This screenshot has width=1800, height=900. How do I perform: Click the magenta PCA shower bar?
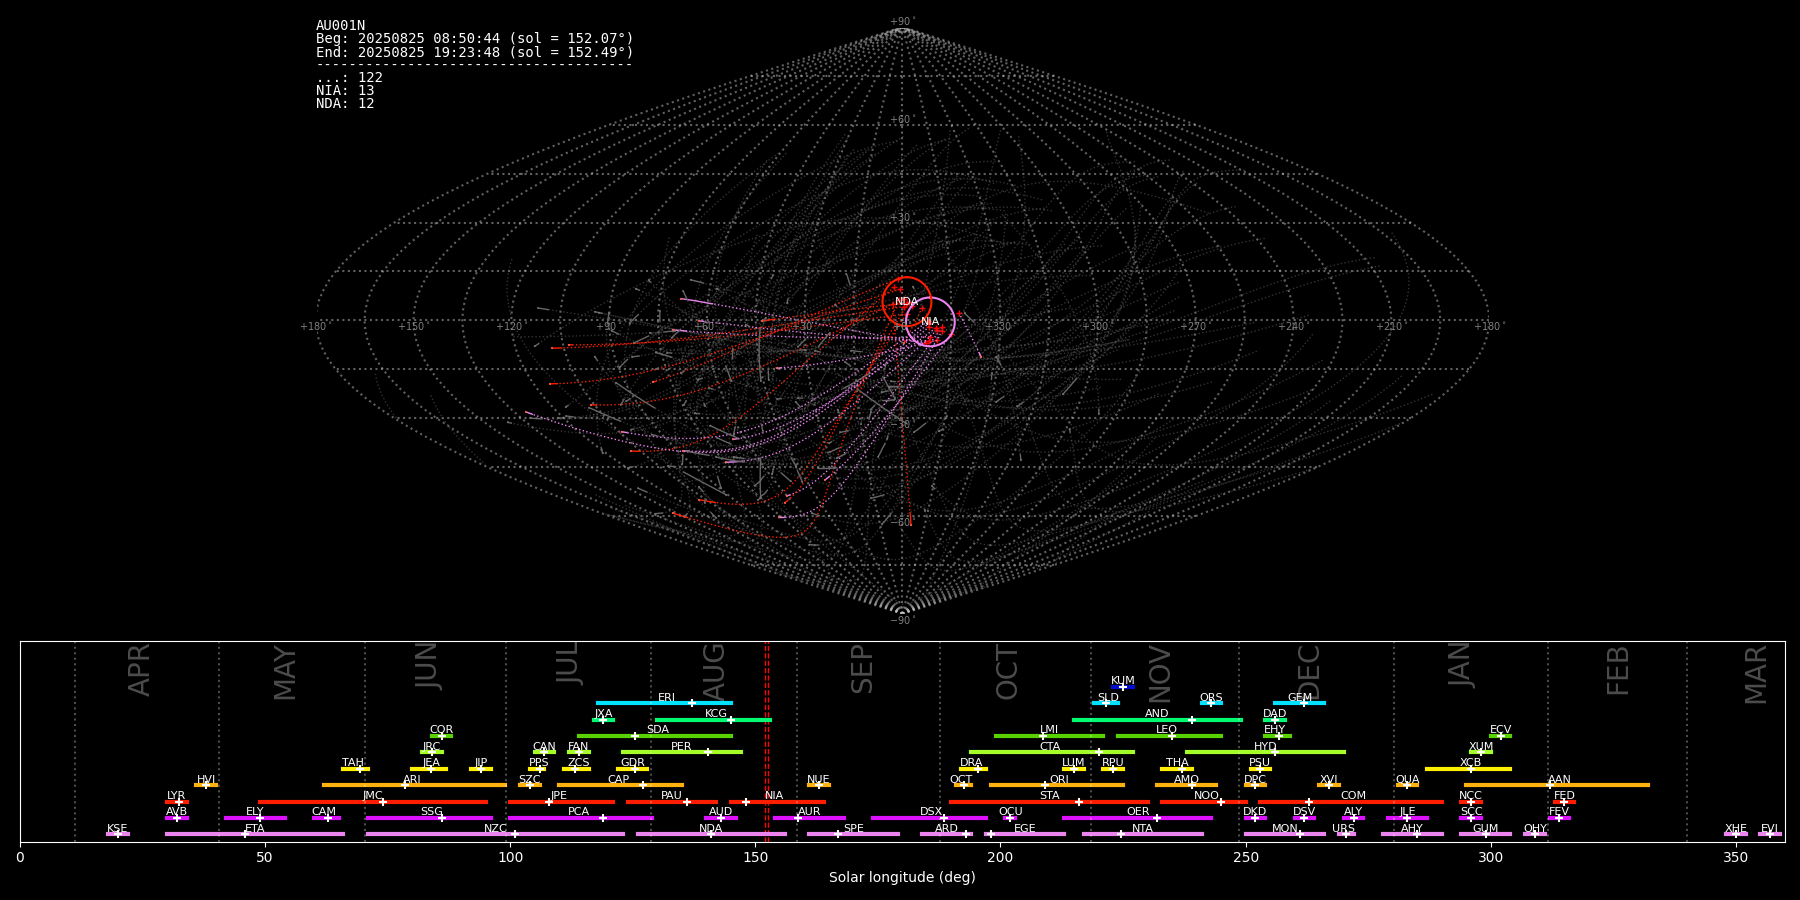(x=580, y=818)
